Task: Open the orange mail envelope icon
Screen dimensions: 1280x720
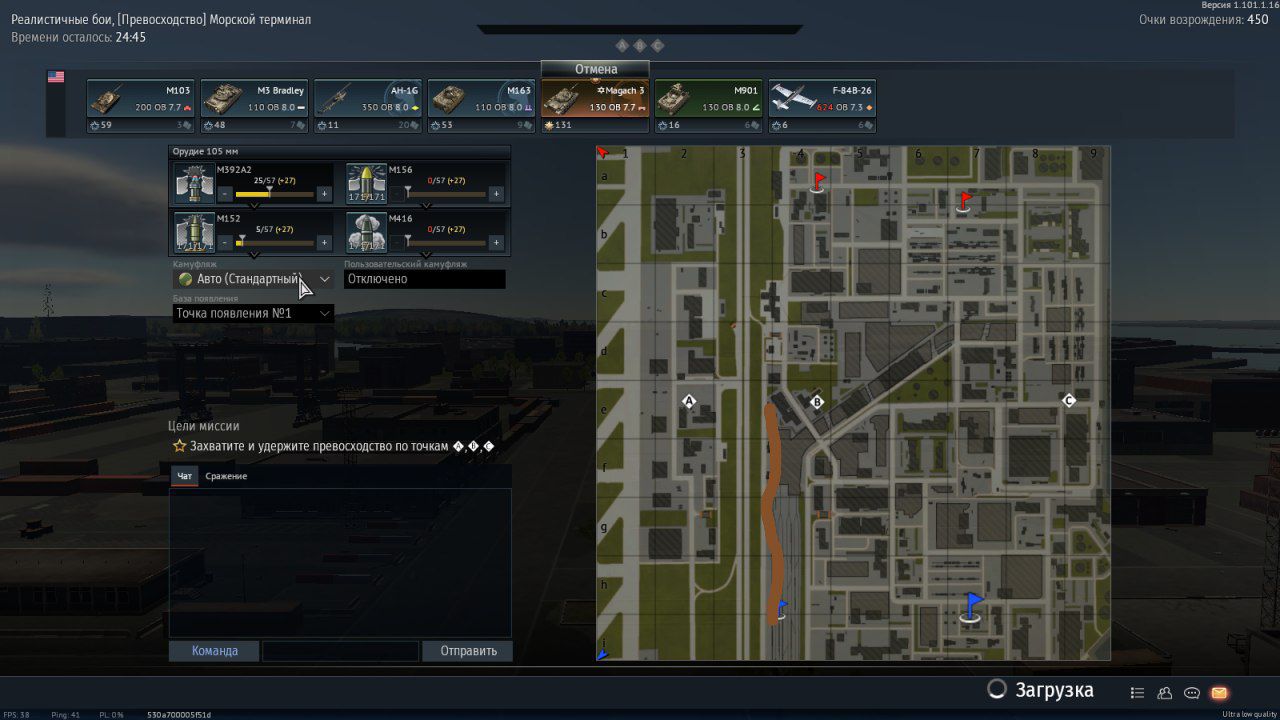Action: (x=1219, y=693)
